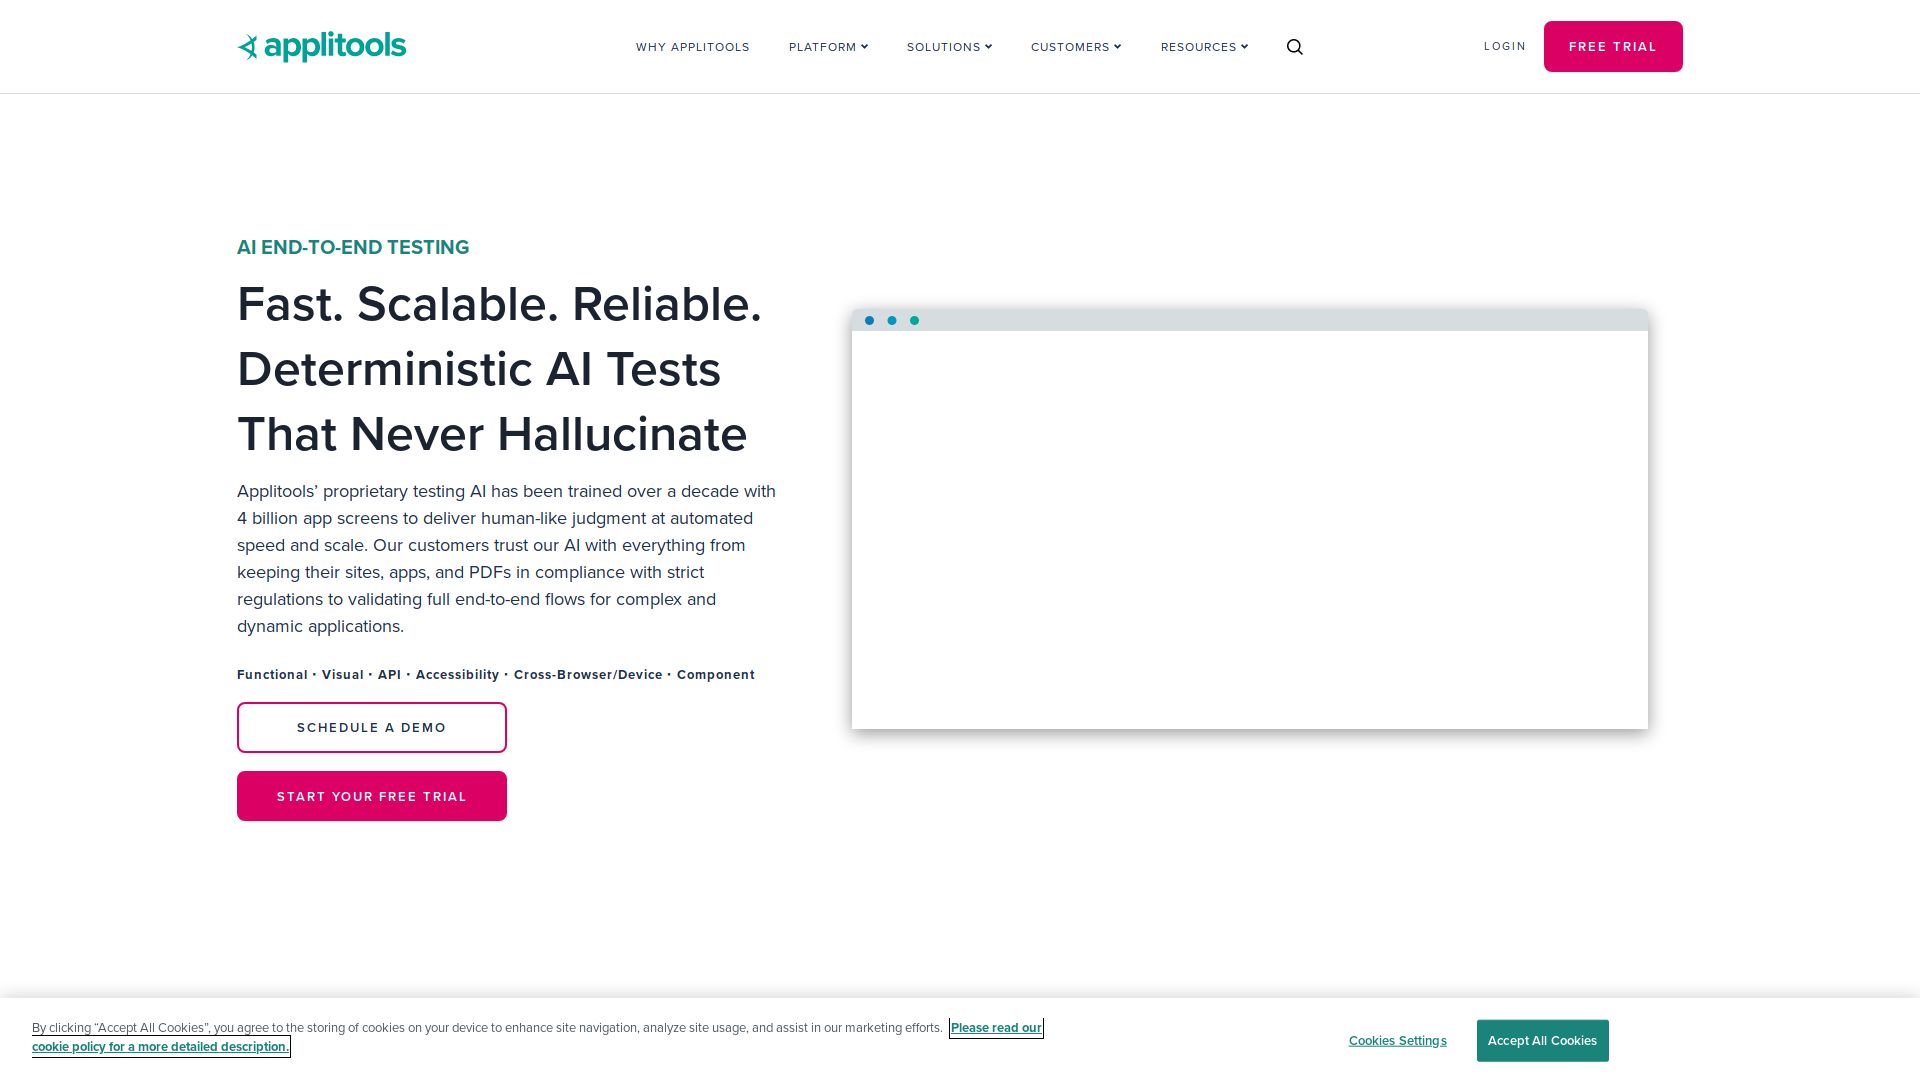
Task: Click the Applitools logo
Action: pyautogui.click(x=322, y=46)
